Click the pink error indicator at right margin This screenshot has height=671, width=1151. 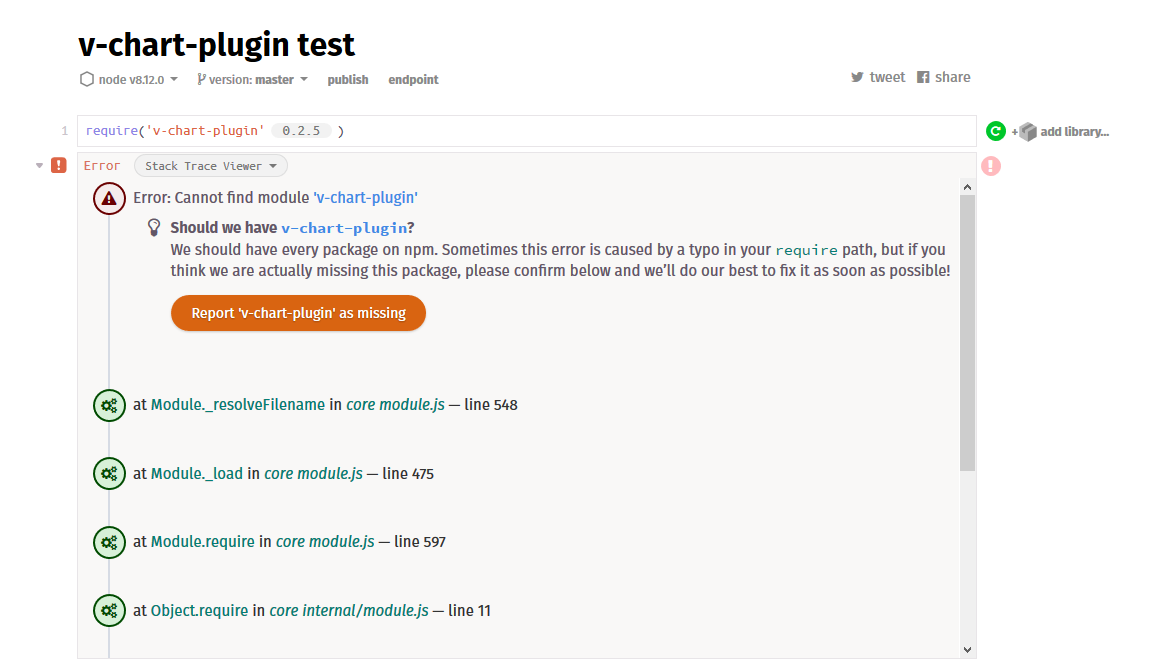(x=991, y=166)
